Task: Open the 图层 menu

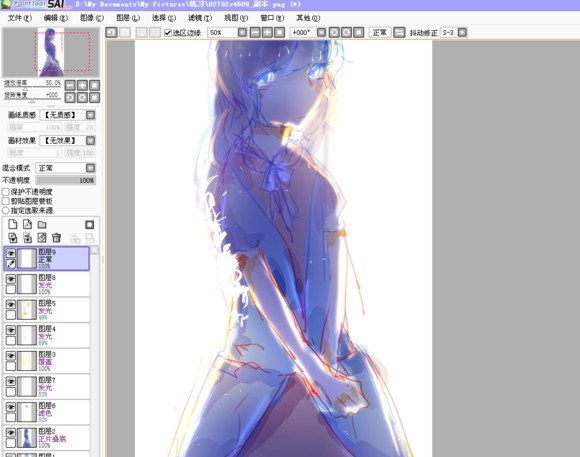Action: click(x=128, y=18)
